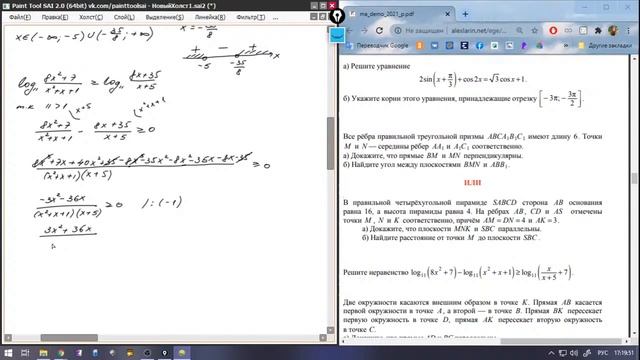Viewport: 640px width, 360px height.
Task: Click the site information icon in address bar
Action: 398,31
